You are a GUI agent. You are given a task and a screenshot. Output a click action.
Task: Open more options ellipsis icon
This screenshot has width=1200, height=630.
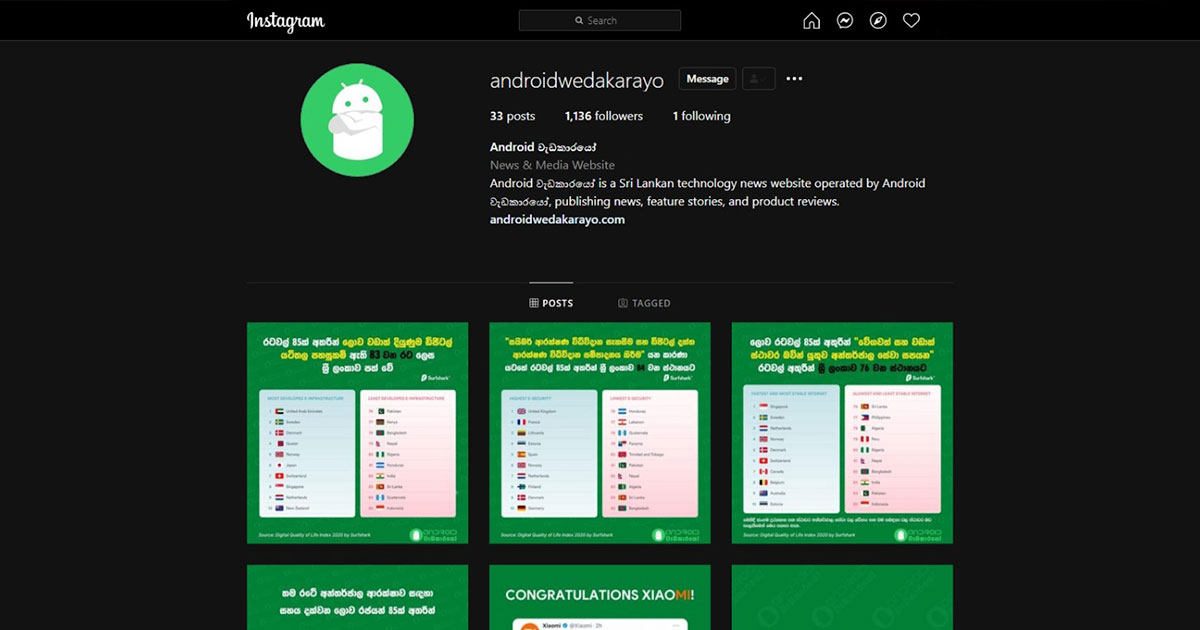point(794,78)
